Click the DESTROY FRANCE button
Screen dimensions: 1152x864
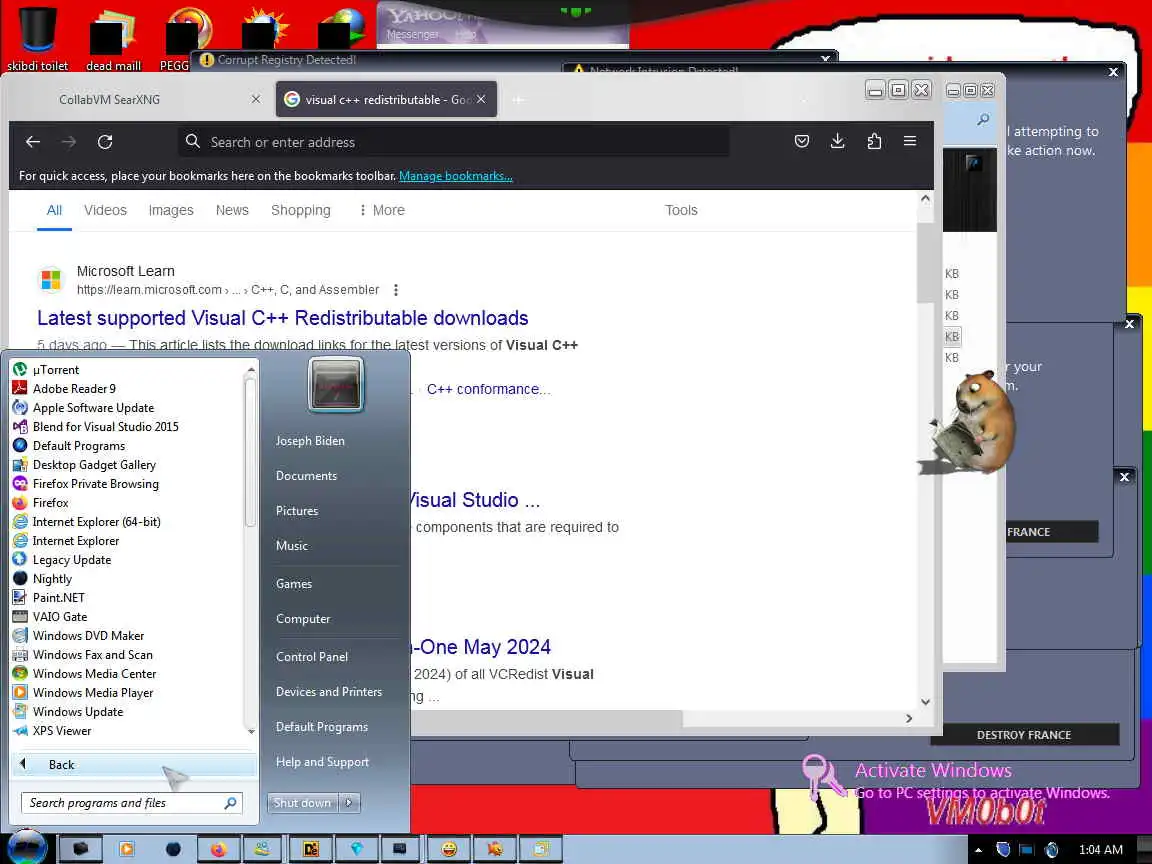pos(1023,735)
